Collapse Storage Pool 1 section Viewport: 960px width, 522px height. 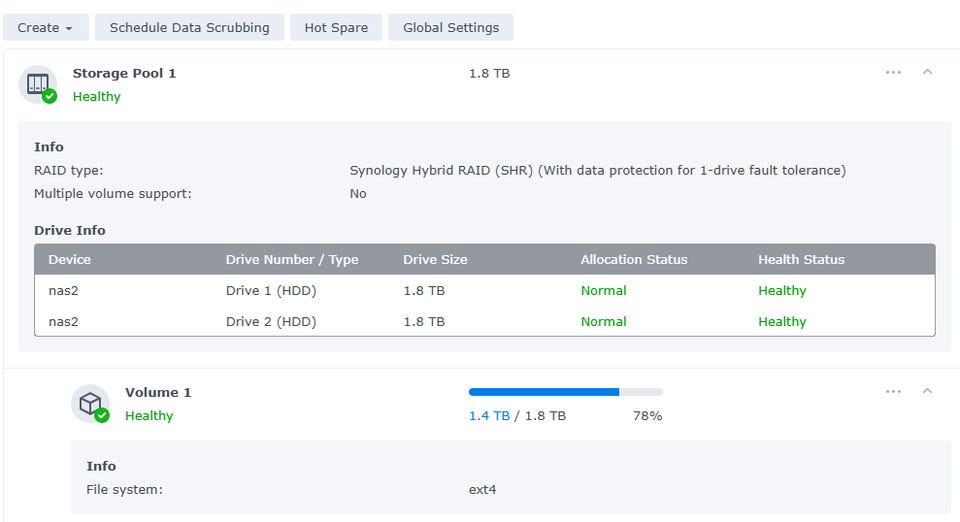point(928,72)
